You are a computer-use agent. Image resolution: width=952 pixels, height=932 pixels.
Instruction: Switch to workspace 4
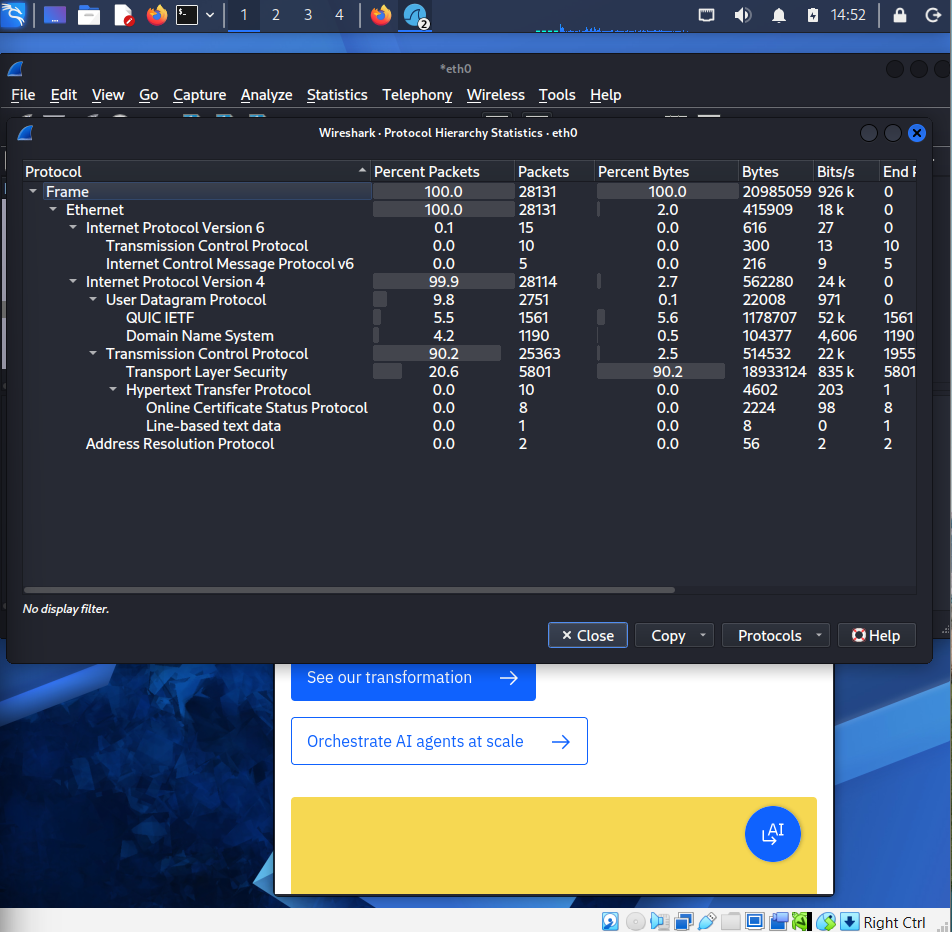(x=339, y=15)
